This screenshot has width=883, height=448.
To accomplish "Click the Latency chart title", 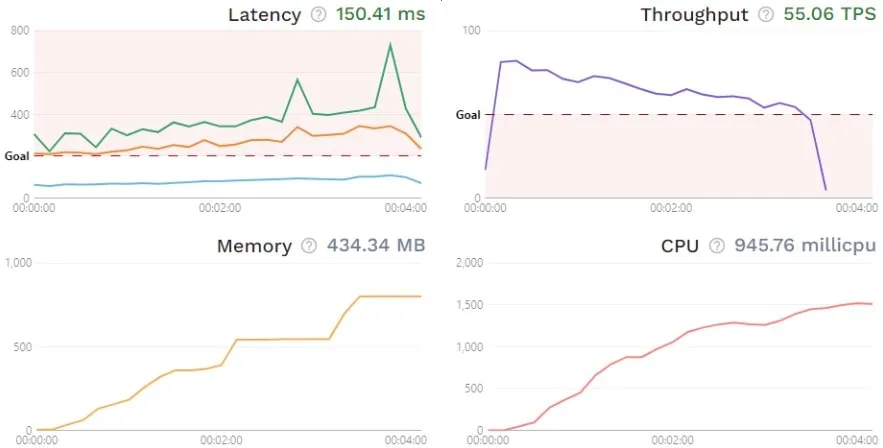I will point(264,15).
